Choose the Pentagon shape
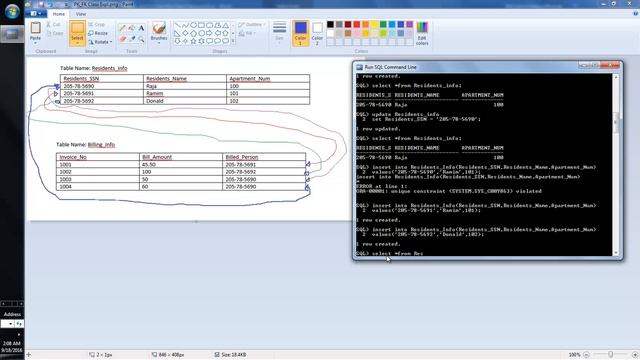 click(193, 33)
